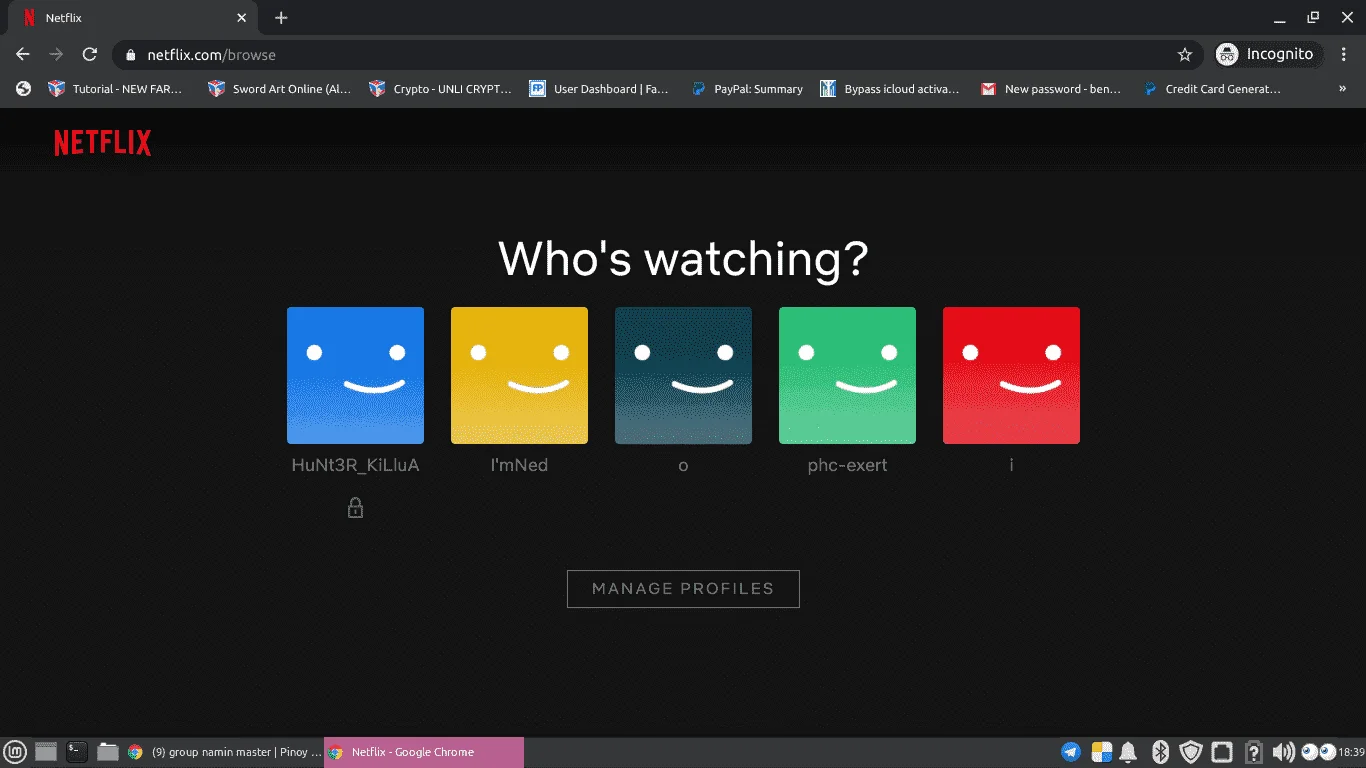Click the I'mNed profile name label
Screen dimensions: 1366x768
tap(519, 465)
